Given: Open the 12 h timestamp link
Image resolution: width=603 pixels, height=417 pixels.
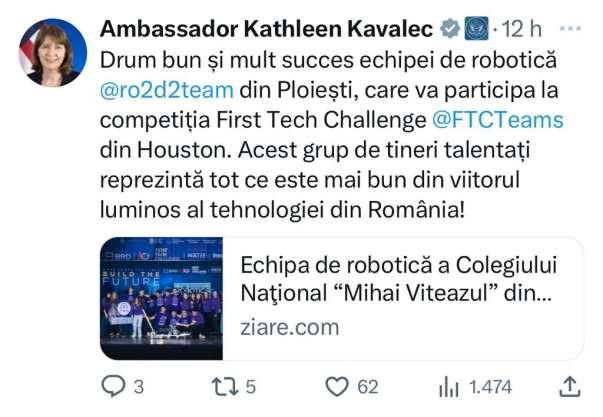Looking at the screenshot, I should [522, 29].
